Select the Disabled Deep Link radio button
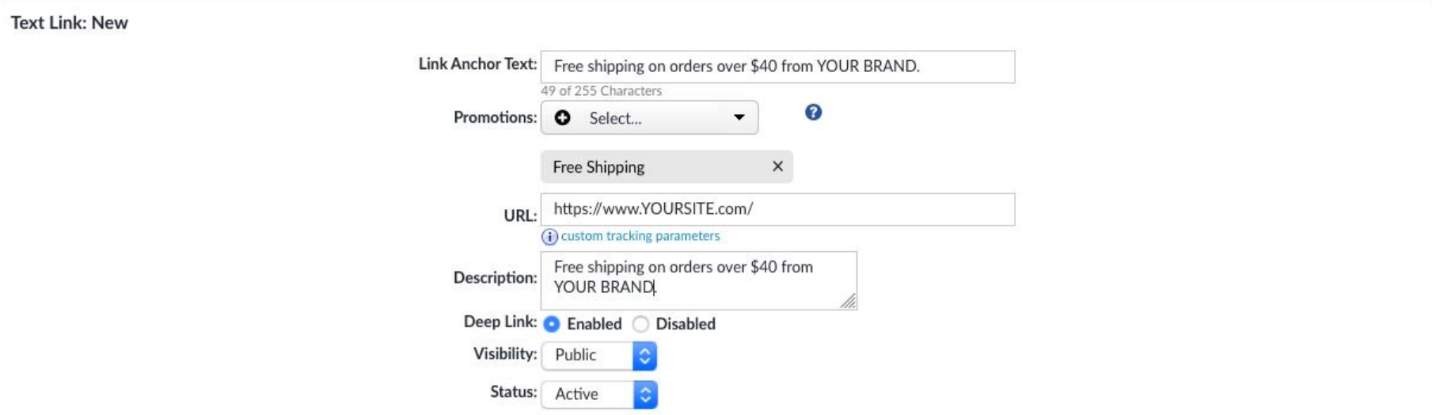1432x415 pixels. pyautogui.click(x=641, y=324)
